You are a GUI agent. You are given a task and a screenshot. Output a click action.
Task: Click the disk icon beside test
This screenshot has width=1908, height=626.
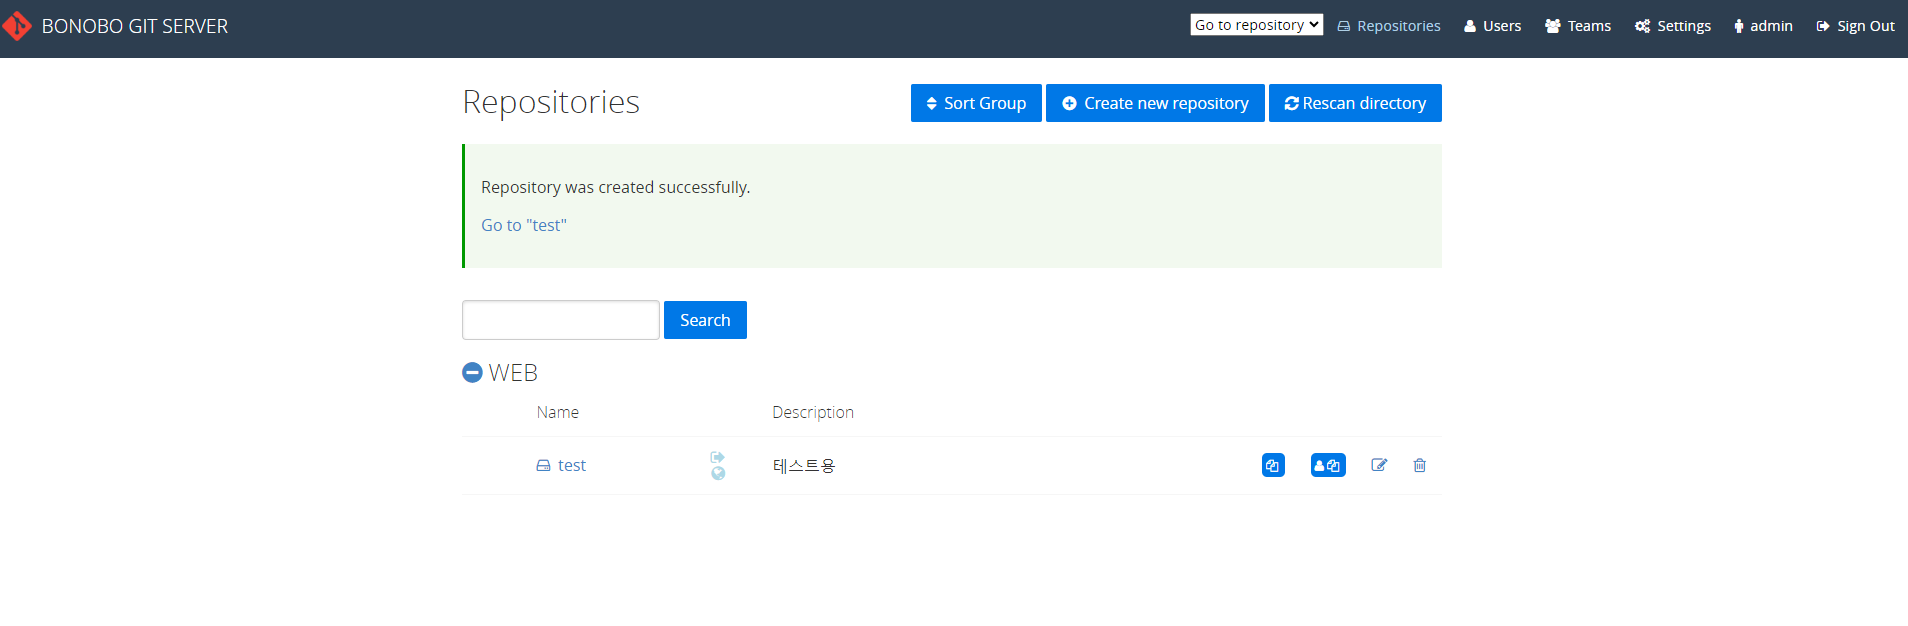[x=543, y=466]
